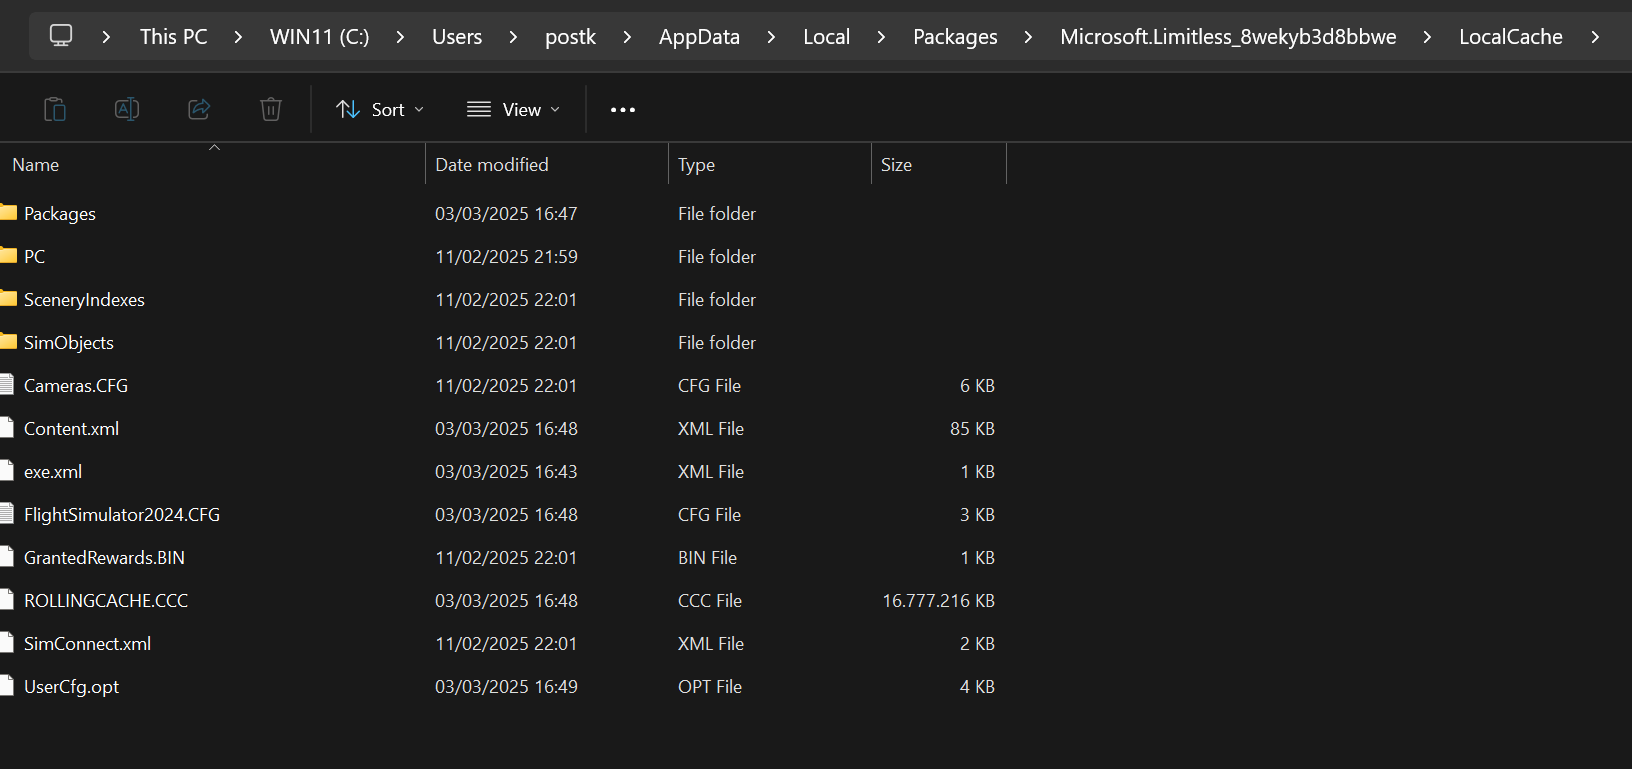Viewport: 1632px width, 769px height.
Task: Navigate to WIN11 (C:) breadcrumb
Action: point(319,37)
